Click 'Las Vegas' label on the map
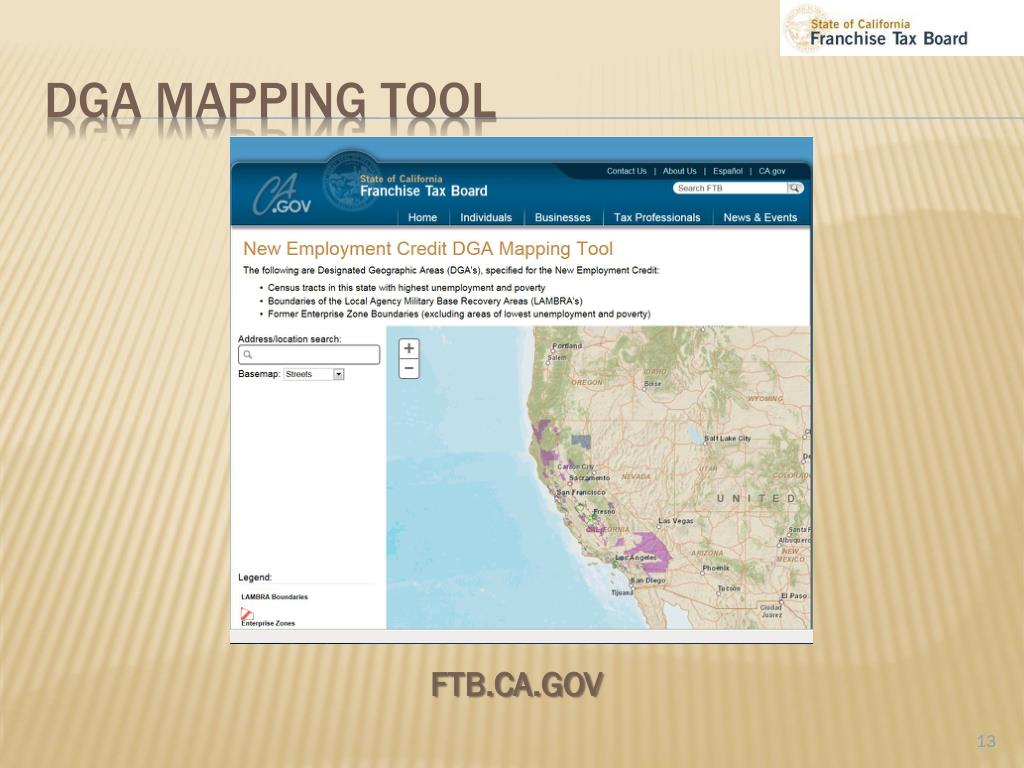Image resolution: width=1024 pixels, height=768 pixels. click(675, 520)
